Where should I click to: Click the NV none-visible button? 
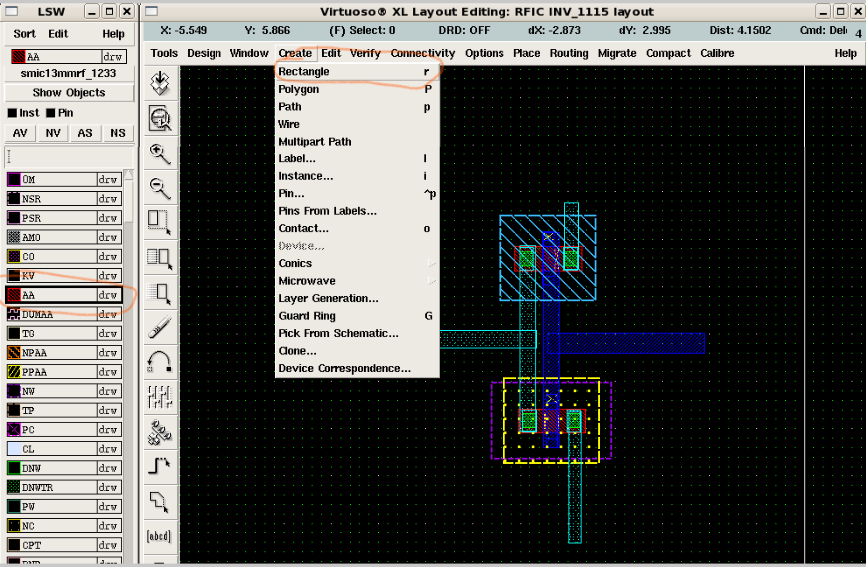(53, 133)
